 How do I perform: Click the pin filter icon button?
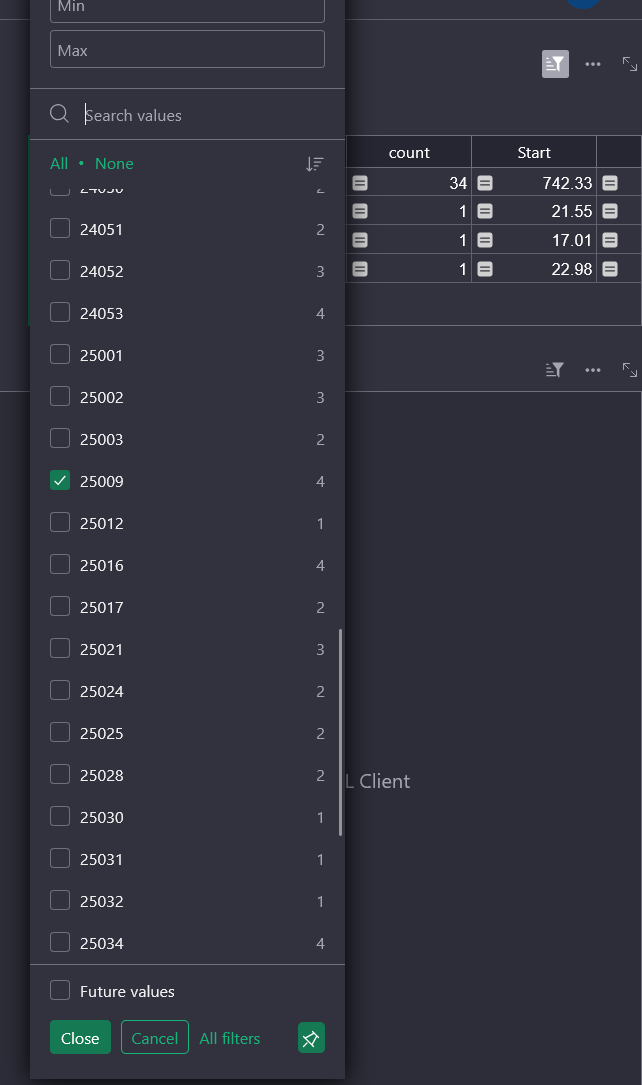click(311, 1038)
